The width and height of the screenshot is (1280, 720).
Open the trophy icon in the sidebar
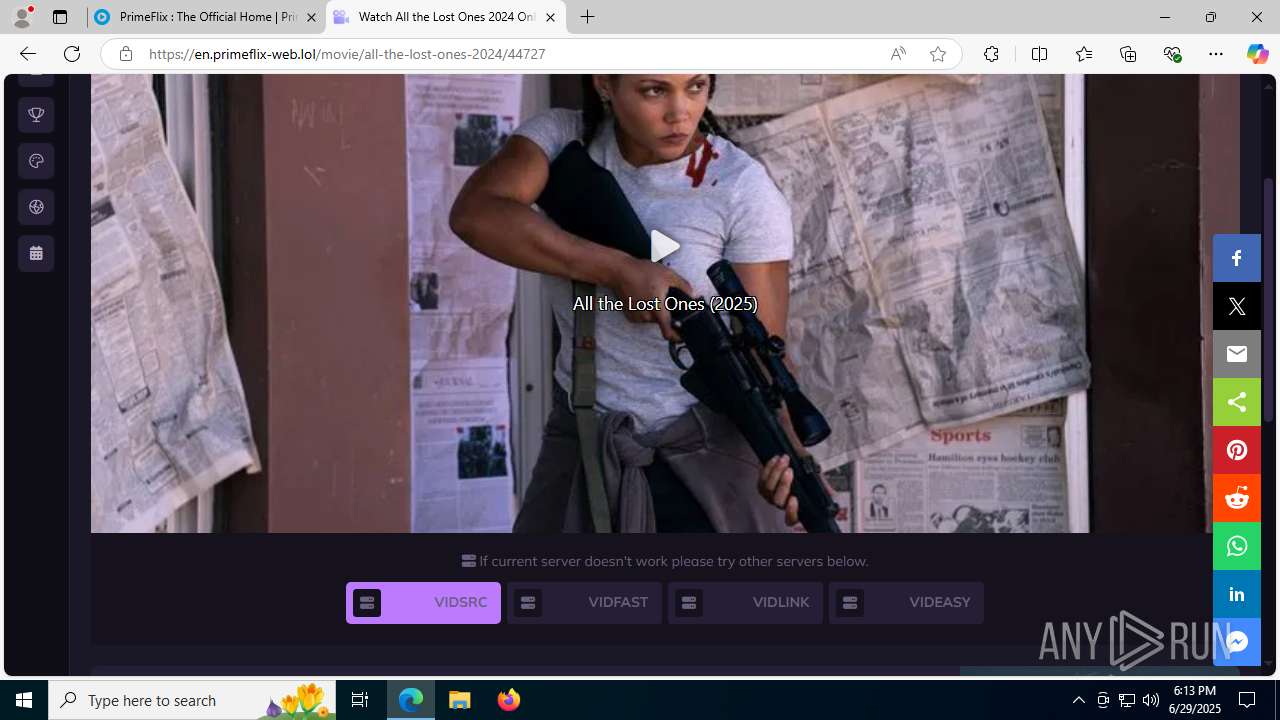[x=36, y=115]
